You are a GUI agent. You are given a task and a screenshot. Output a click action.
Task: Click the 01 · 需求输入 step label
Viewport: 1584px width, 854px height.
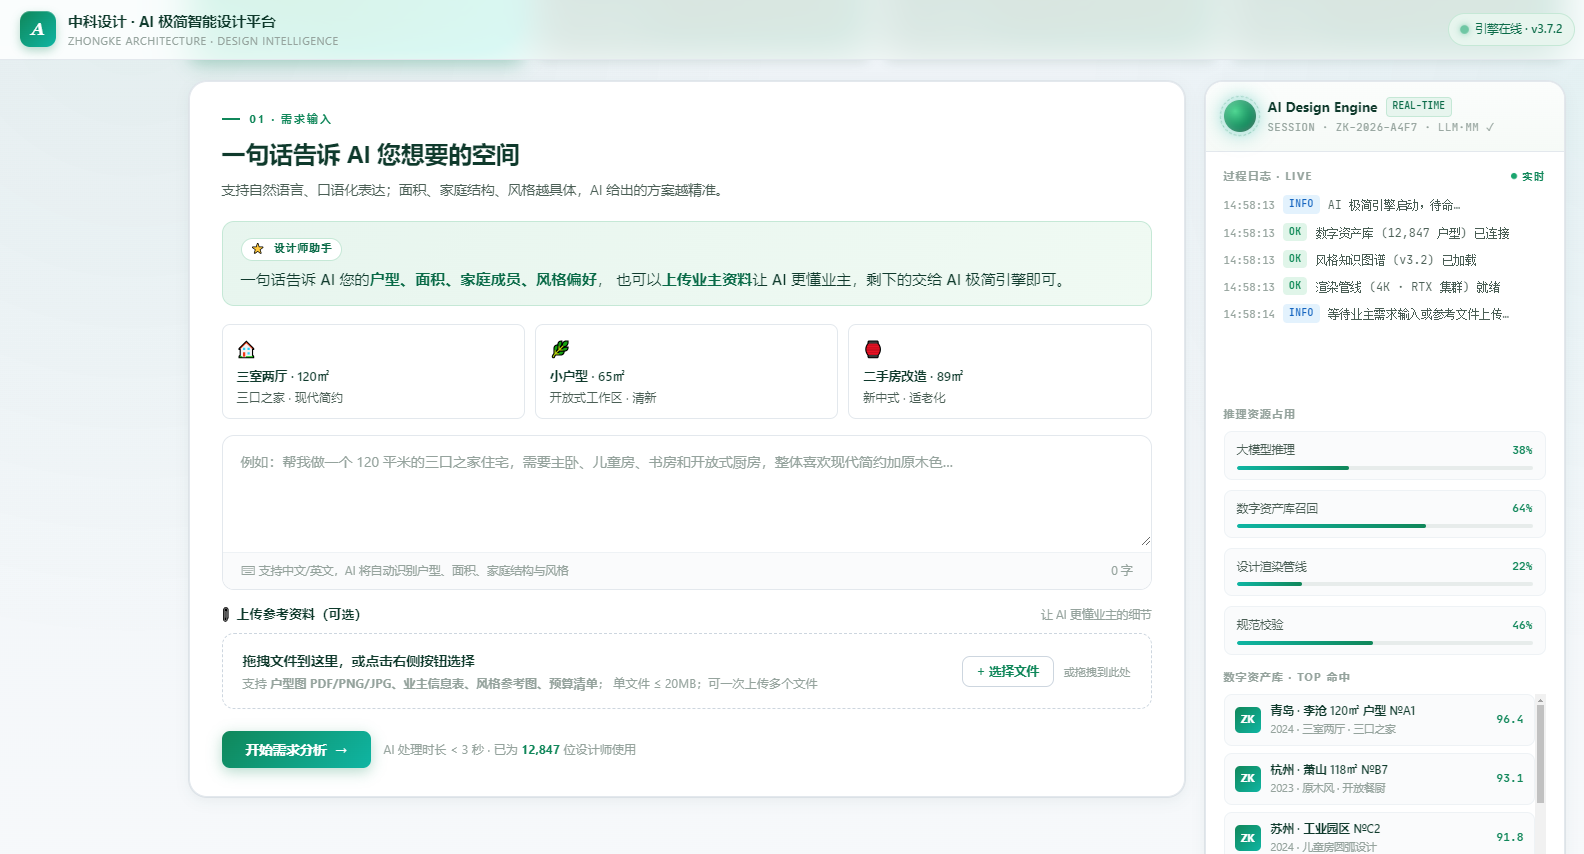coord(290,119)
